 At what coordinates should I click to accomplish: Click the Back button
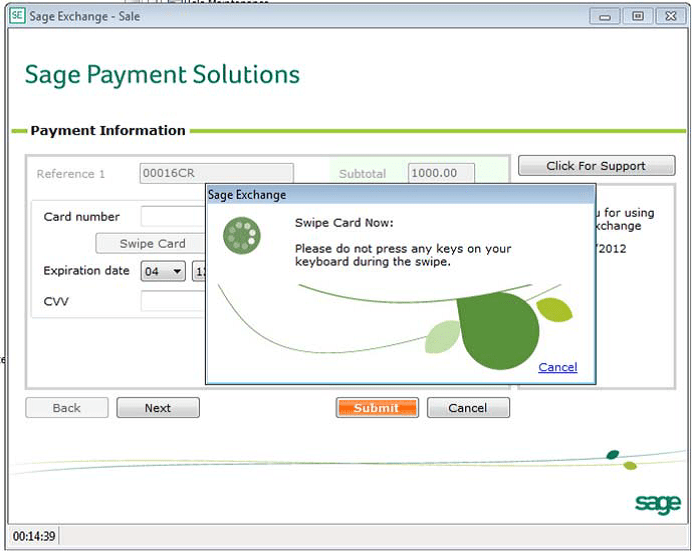click(x=67, y=408)
